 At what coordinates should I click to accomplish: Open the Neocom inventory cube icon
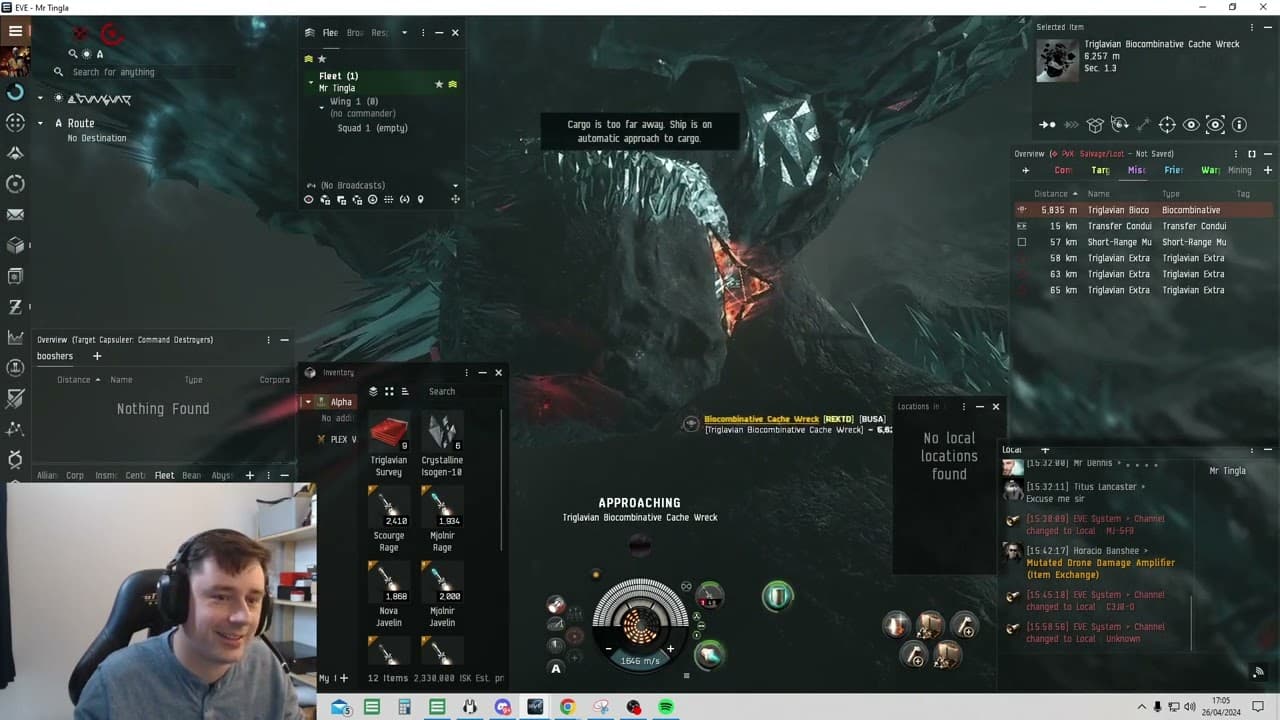click(15, 245)
